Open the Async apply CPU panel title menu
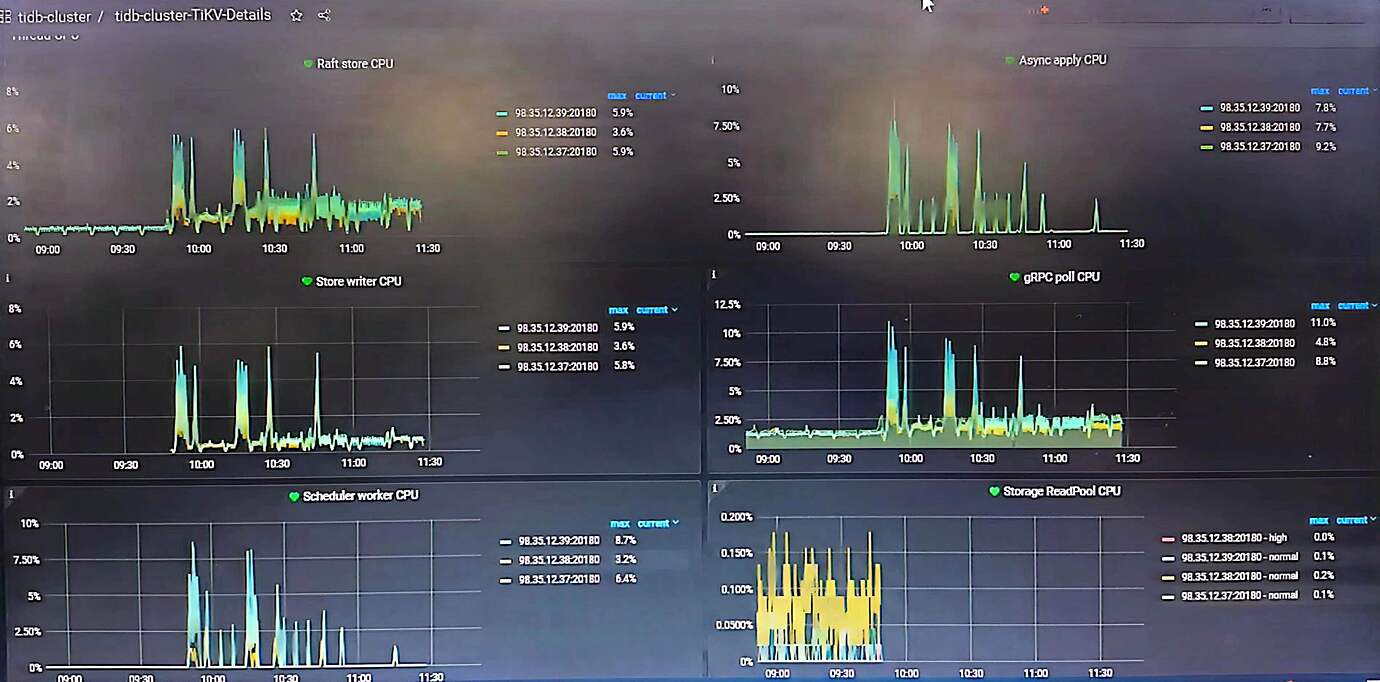The height and width of the screenshot is (682, 1380). point(1062,60)
